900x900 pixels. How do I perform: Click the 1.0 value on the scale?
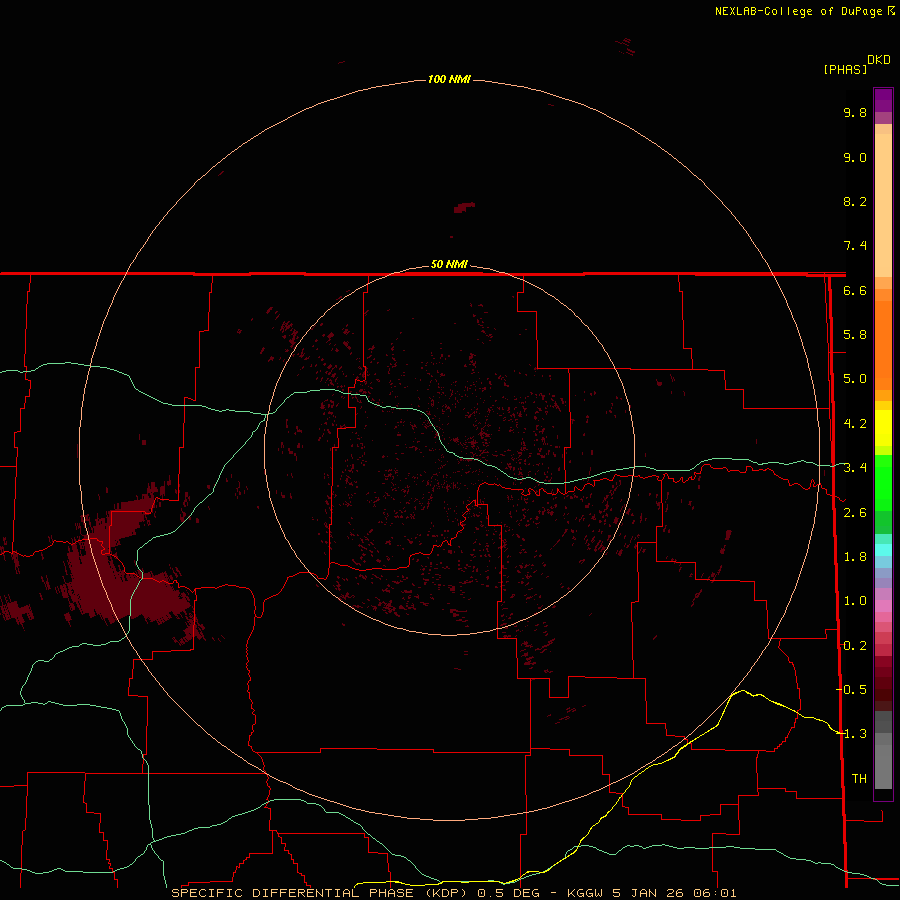click(x=855, y=601)
